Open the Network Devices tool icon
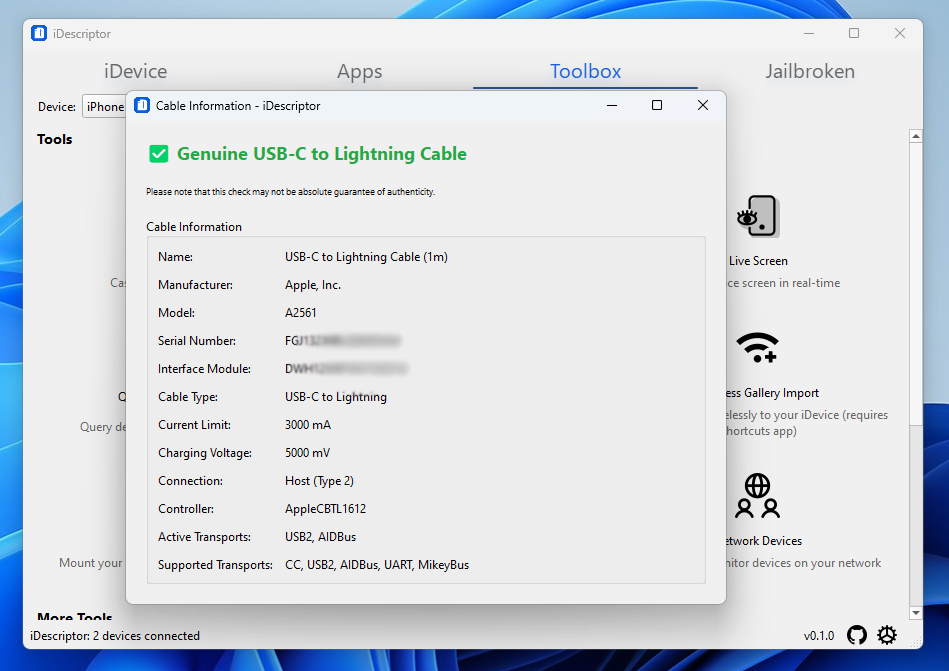Image resolution: width=949 pixels, height=671 pixels. [x=757, y=494]
